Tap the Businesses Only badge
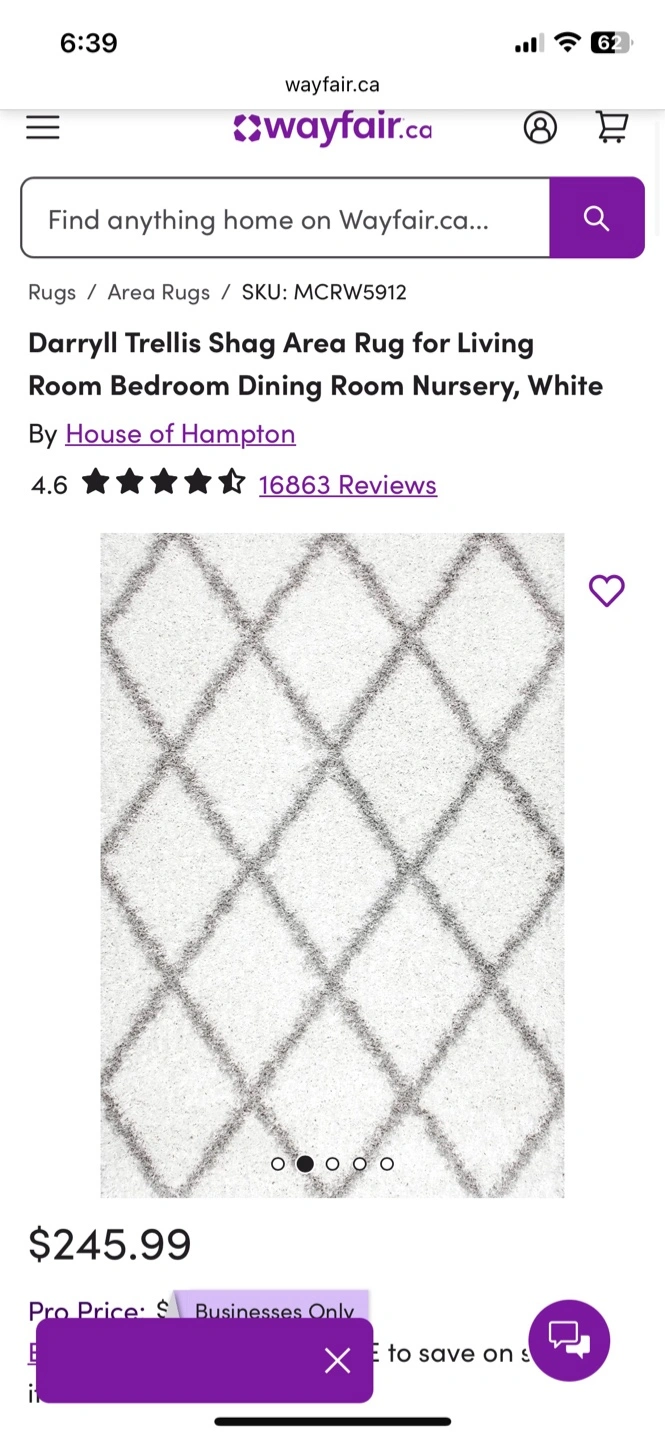 [274, 1311]
